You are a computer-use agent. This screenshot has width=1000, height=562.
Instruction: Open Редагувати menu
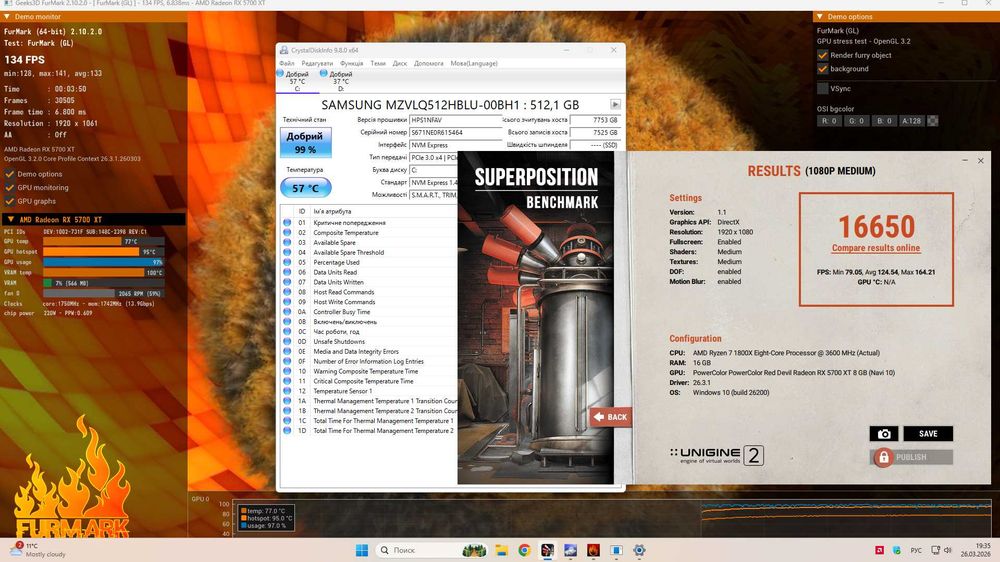pyautogui.click(x=317, y=63)
